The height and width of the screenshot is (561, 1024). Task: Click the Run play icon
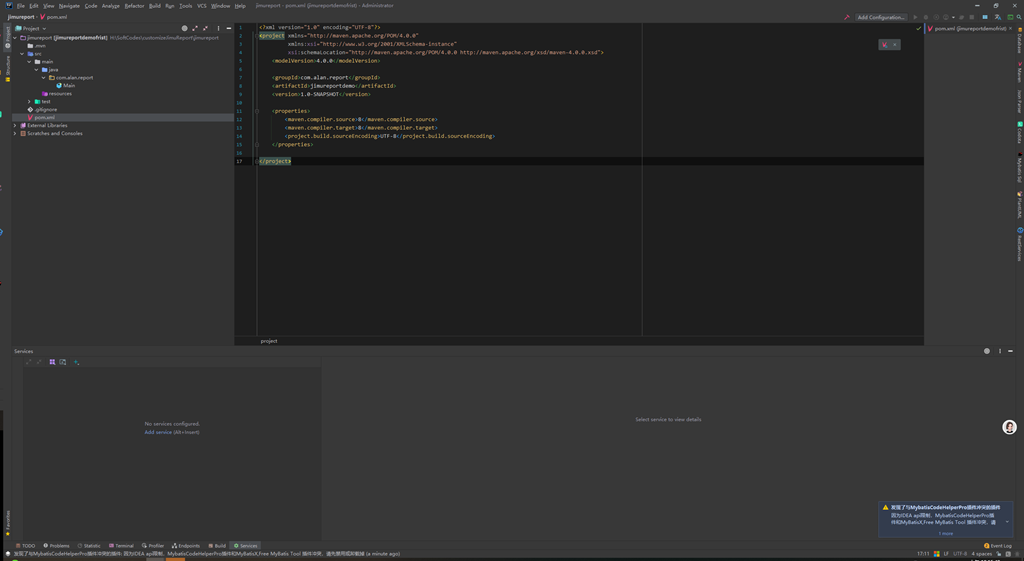915,17
